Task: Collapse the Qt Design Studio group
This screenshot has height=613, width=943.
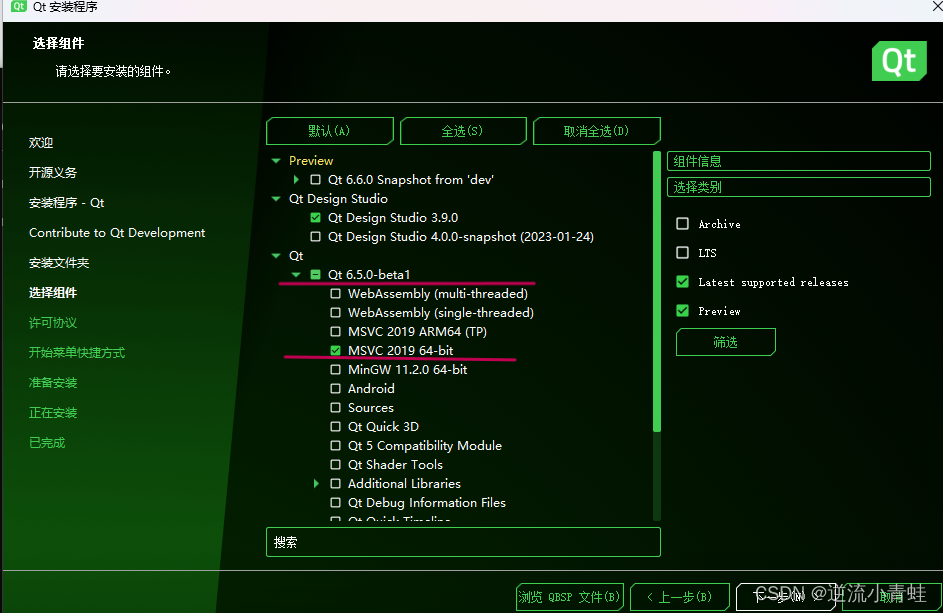Action: click(x=276, y=199)
